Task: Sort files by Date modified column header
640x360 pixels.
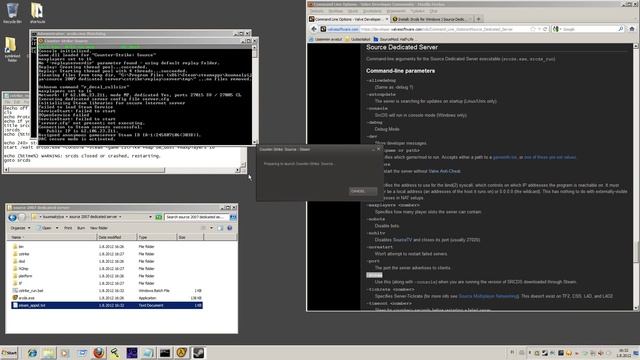Action: 117,237
